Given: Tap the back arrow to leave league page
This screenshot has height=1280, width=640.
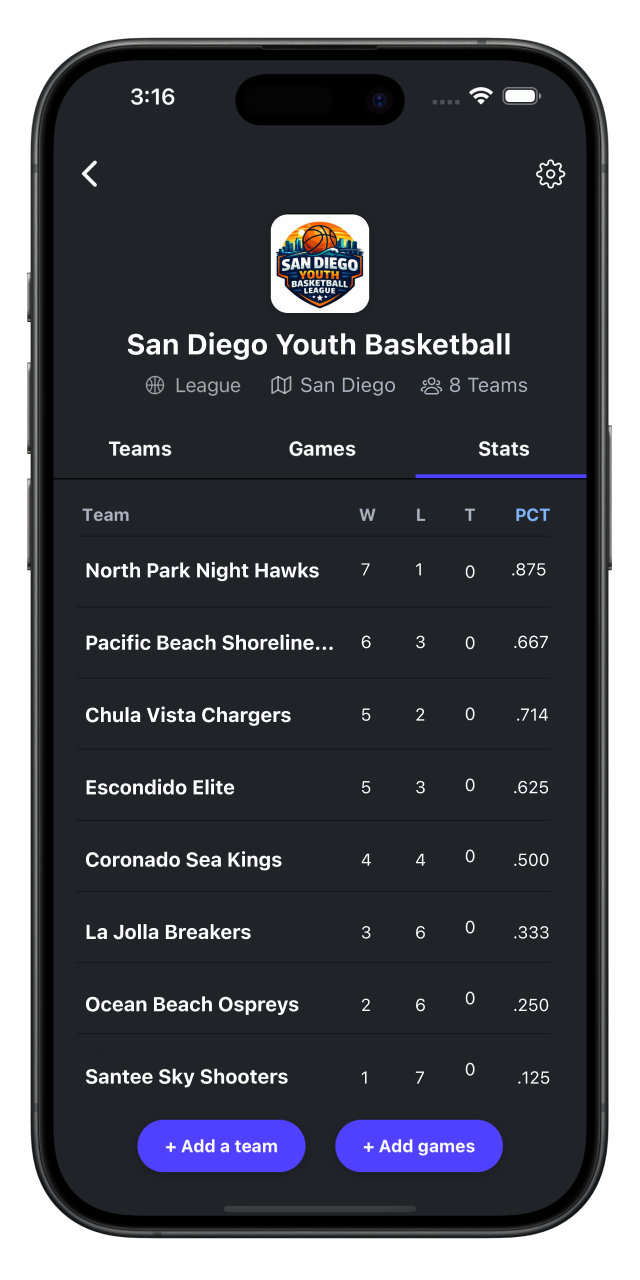Looking at the screenshot, I should coord(89,173).
